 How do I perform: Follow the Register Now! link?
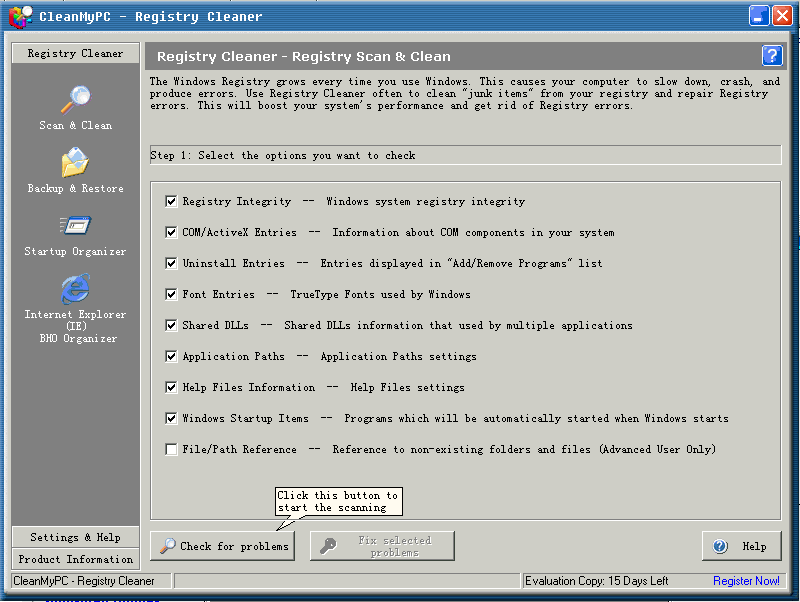(x=746, y=581)
